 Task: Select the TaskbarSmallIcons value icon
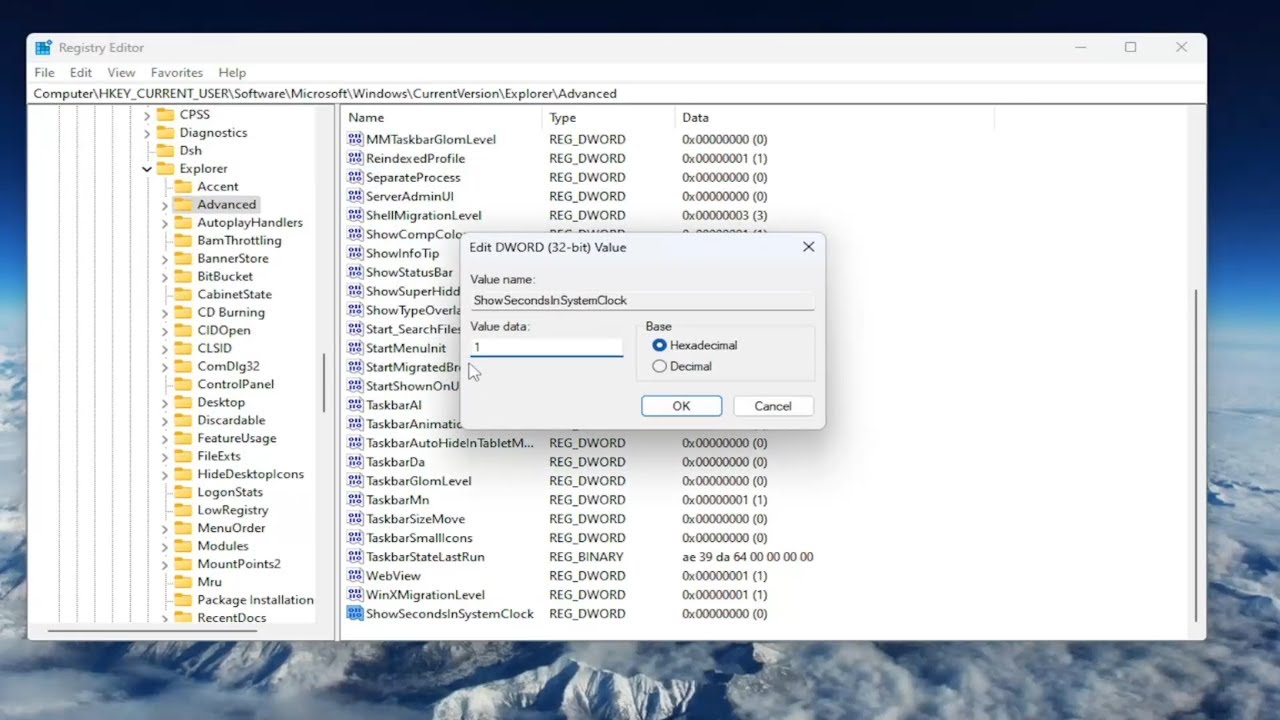[355, 538]
